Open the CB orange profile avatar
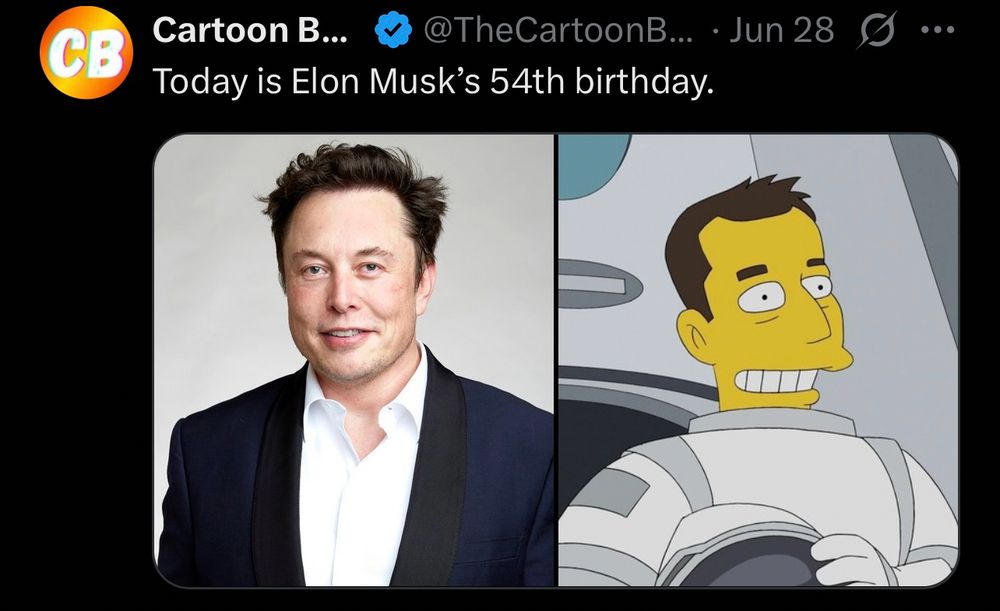The image size is (1000, 611). tap(86, 52)
